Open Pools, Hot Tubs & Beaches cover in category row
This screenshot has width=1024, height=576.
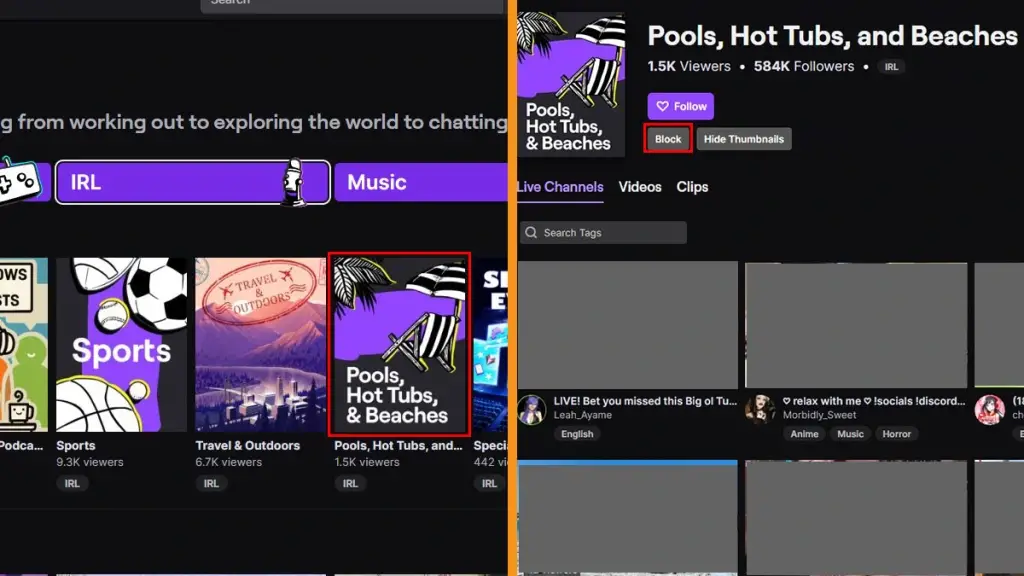[x=399, y=345]
